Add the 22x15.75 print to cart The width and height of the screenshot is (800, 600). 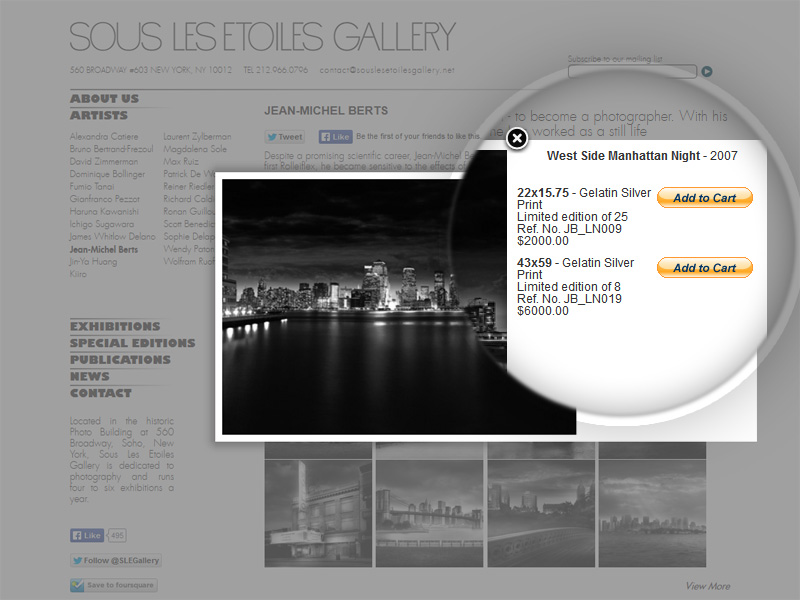(705, 197)
